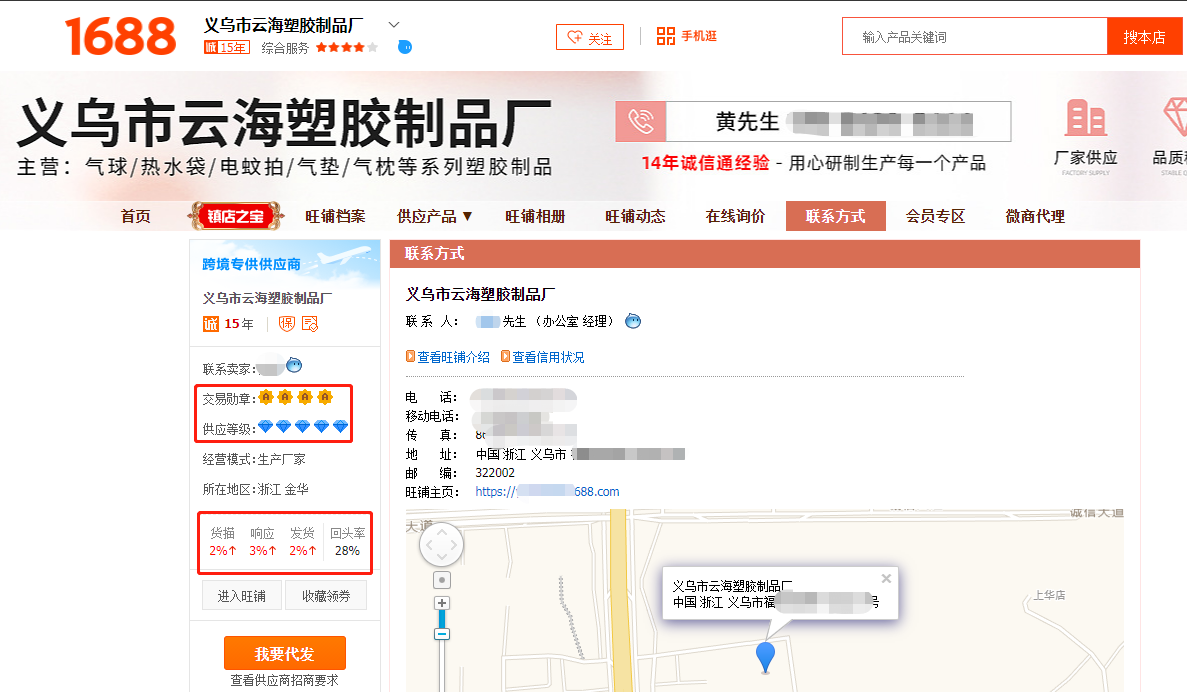Click the 回头率 28% value
This screenshot has height=692, width=1187.
coord(347,550)
